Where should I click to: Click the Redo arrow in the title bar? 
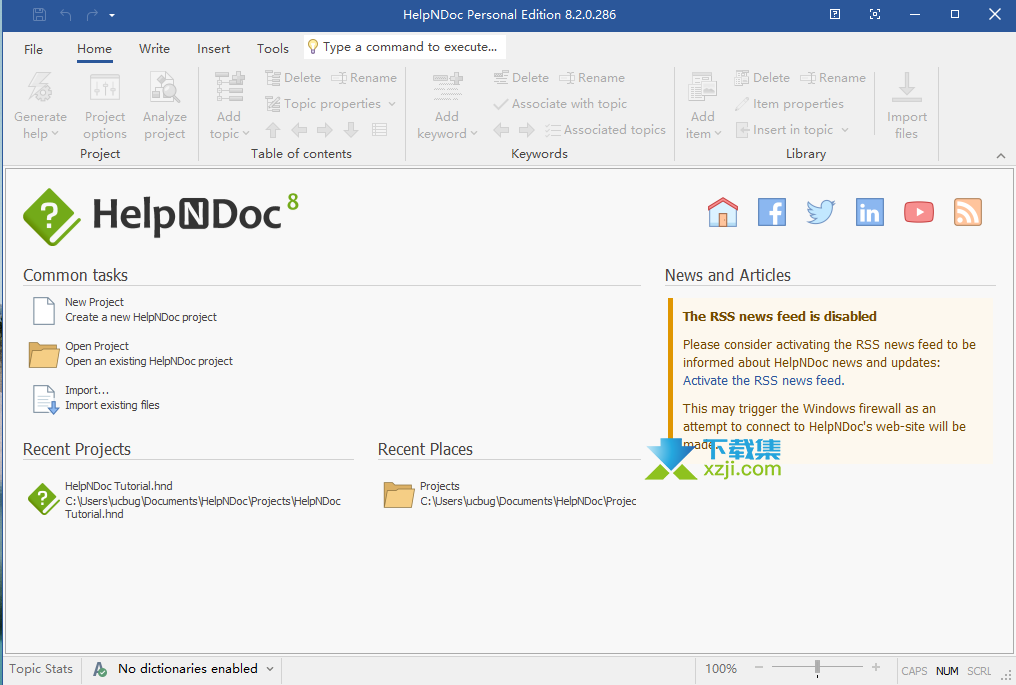92,14
